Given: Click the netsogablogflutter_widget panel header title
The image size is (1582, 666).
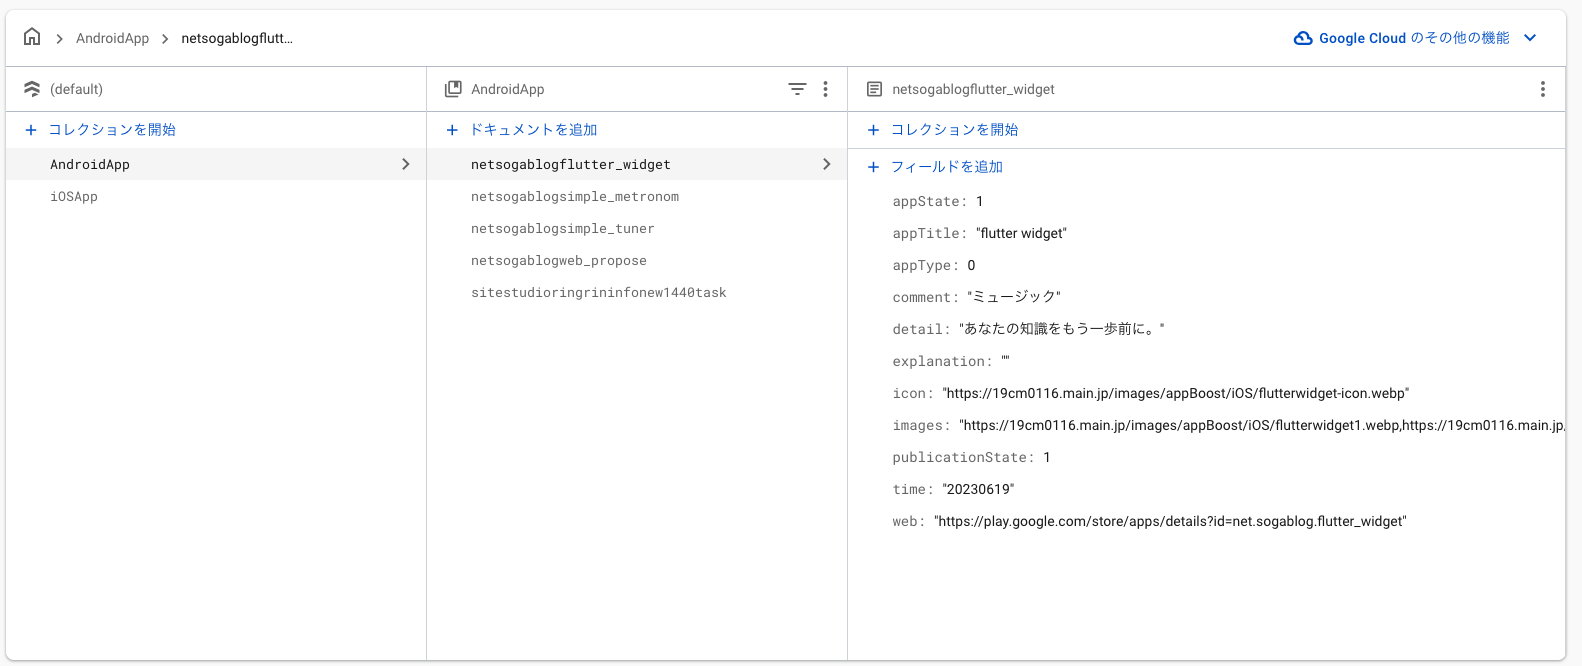Looking at the screenshot, I should pyautogui.click(x=973, y=89).
